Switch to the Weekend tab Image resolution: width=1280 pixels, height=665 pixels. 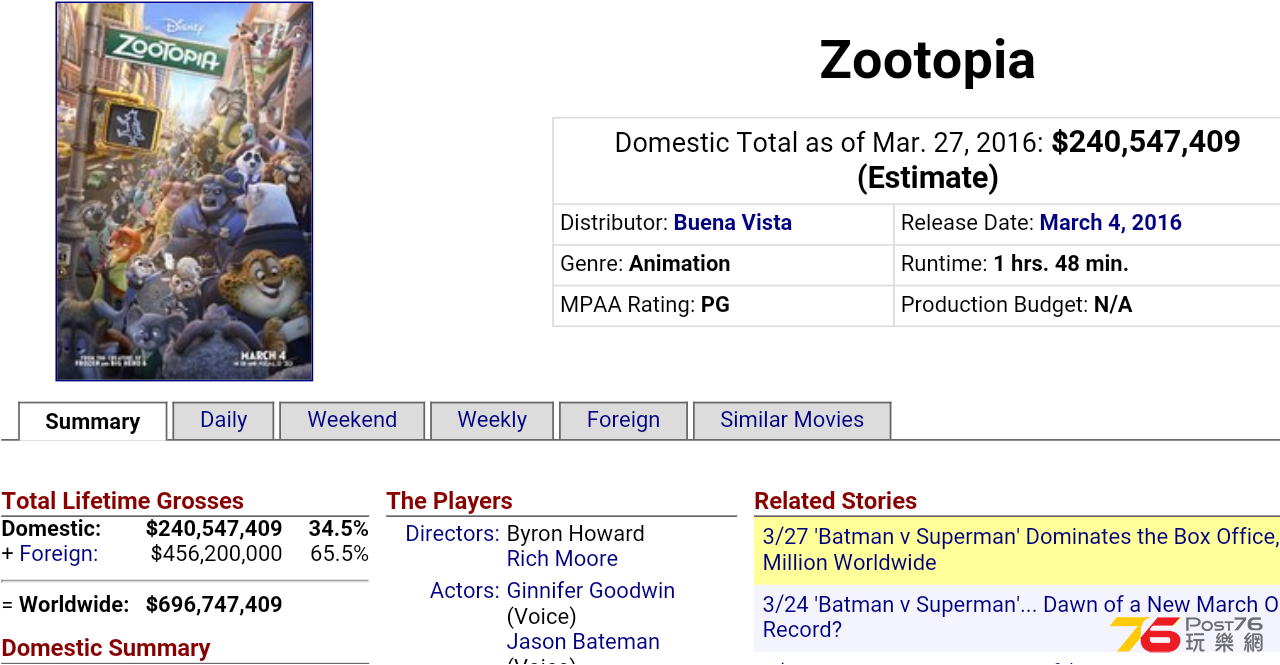coord(352,420)
